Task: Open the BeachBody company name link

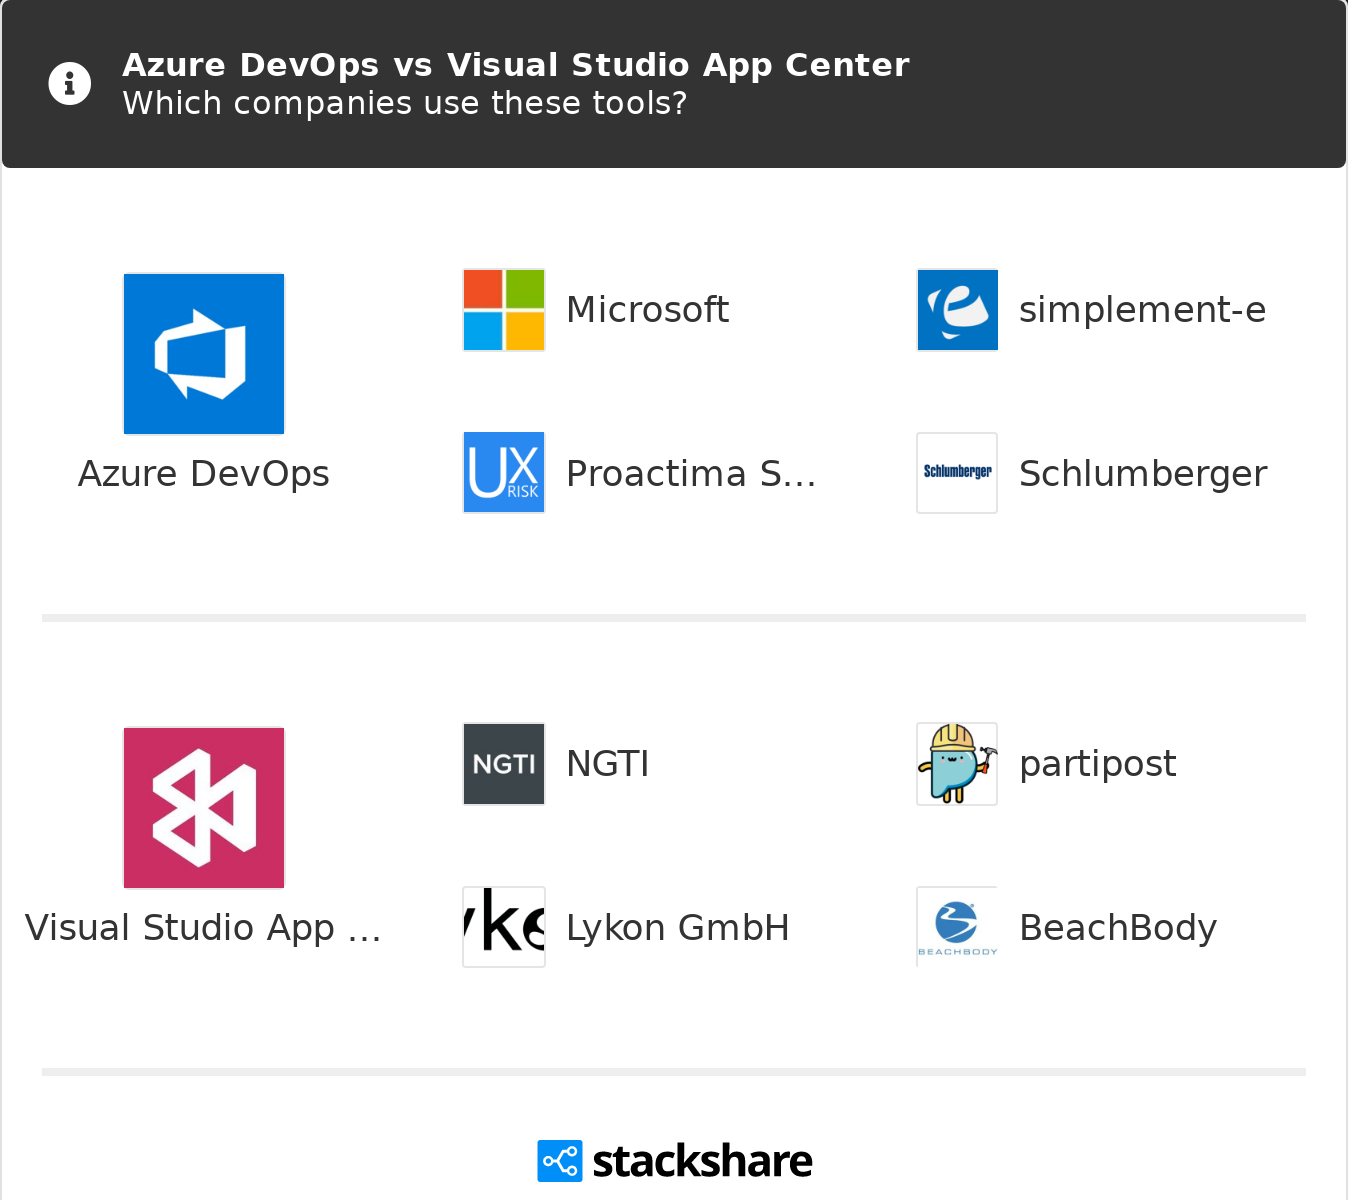Action: tap(1117, 928)
